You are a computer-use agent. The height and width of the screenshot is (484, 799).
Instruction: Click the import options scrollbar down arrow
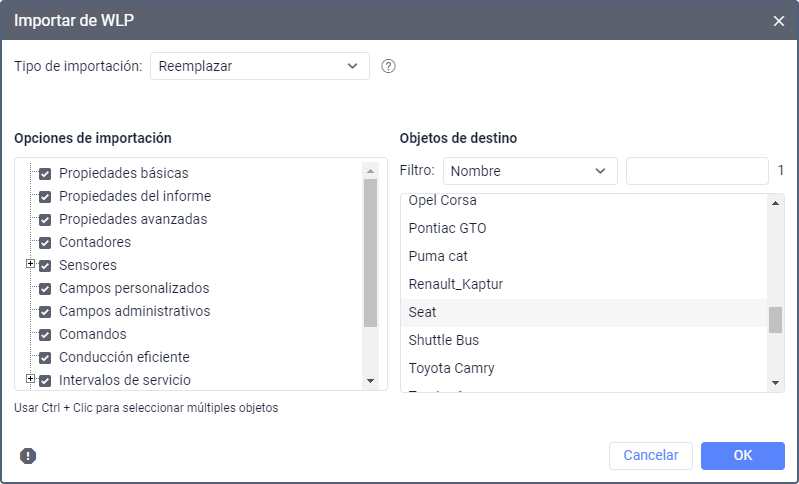point(370,381)
